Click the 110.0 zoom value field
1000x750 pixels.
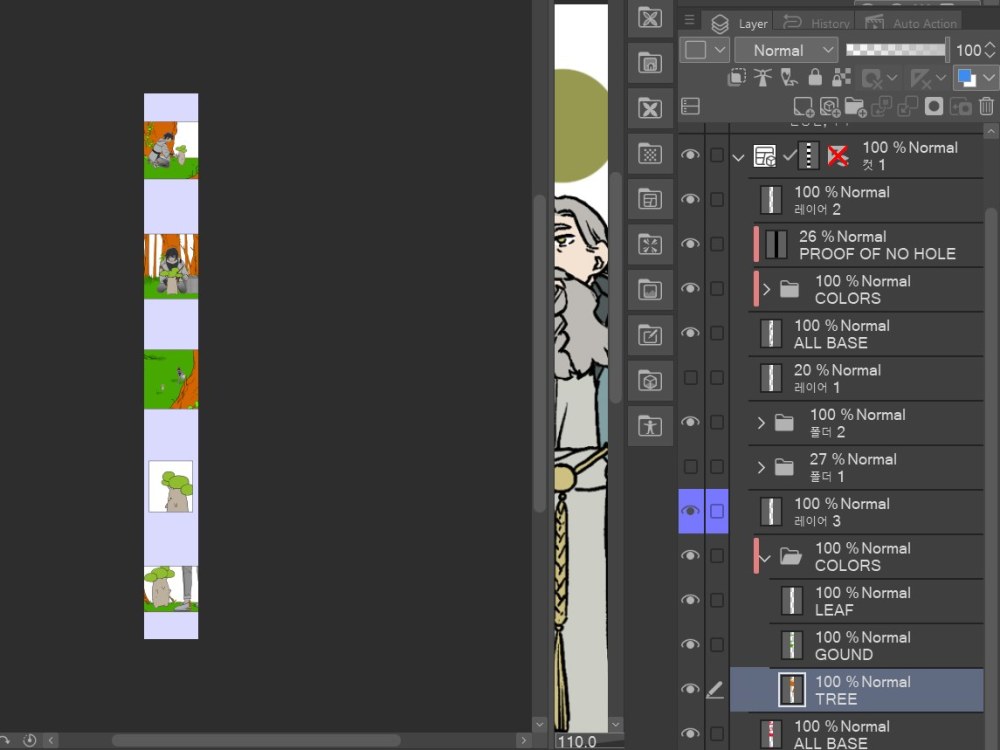tap(578, 742)
